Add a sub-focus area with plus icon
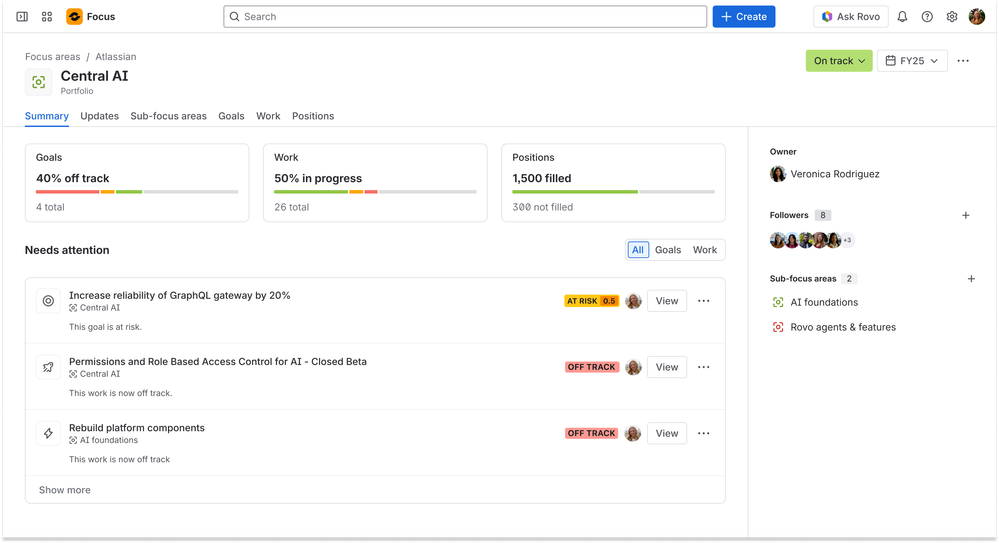Viewport: 999px width, 543px height. pos(971,279)
